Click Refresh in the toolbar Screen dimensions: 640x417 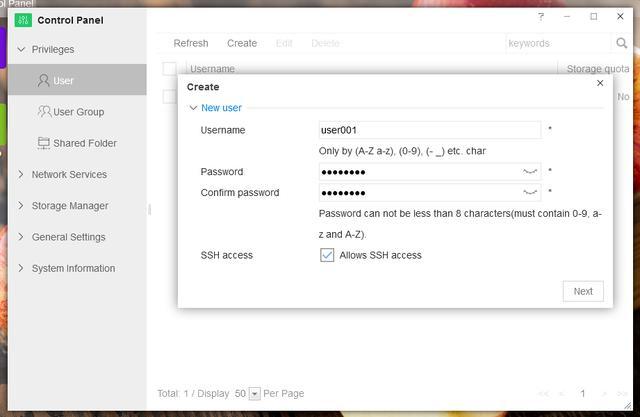point(191,43)
